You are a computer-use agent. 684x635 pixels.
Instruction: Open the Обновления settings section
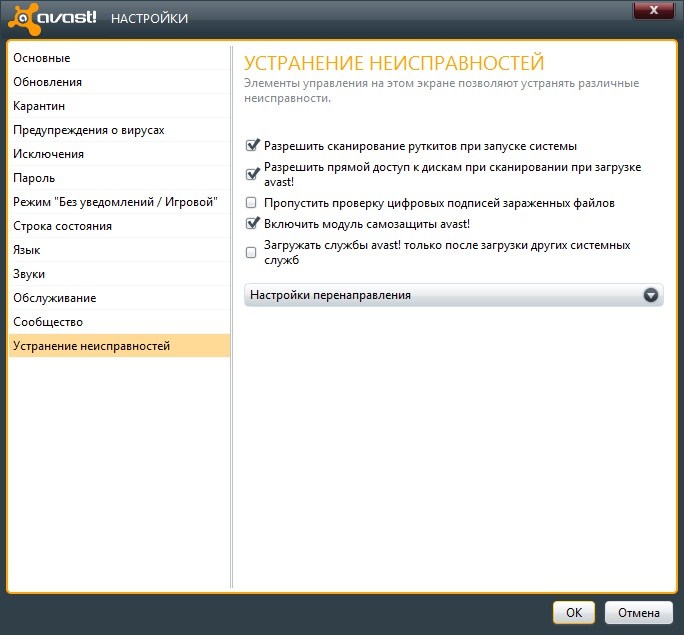(119, 82)
